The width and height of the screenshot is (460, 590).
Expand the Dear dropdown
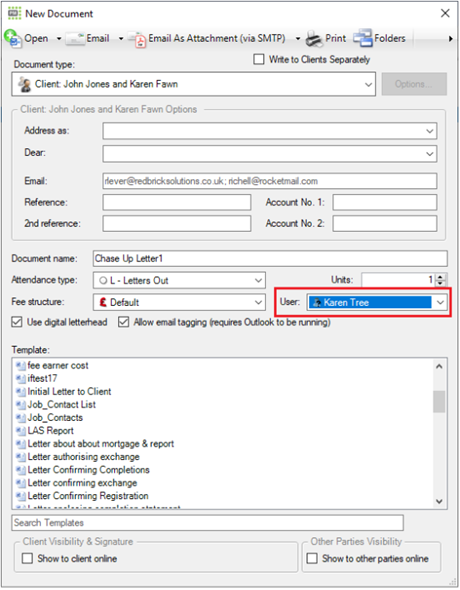point(430,154)
